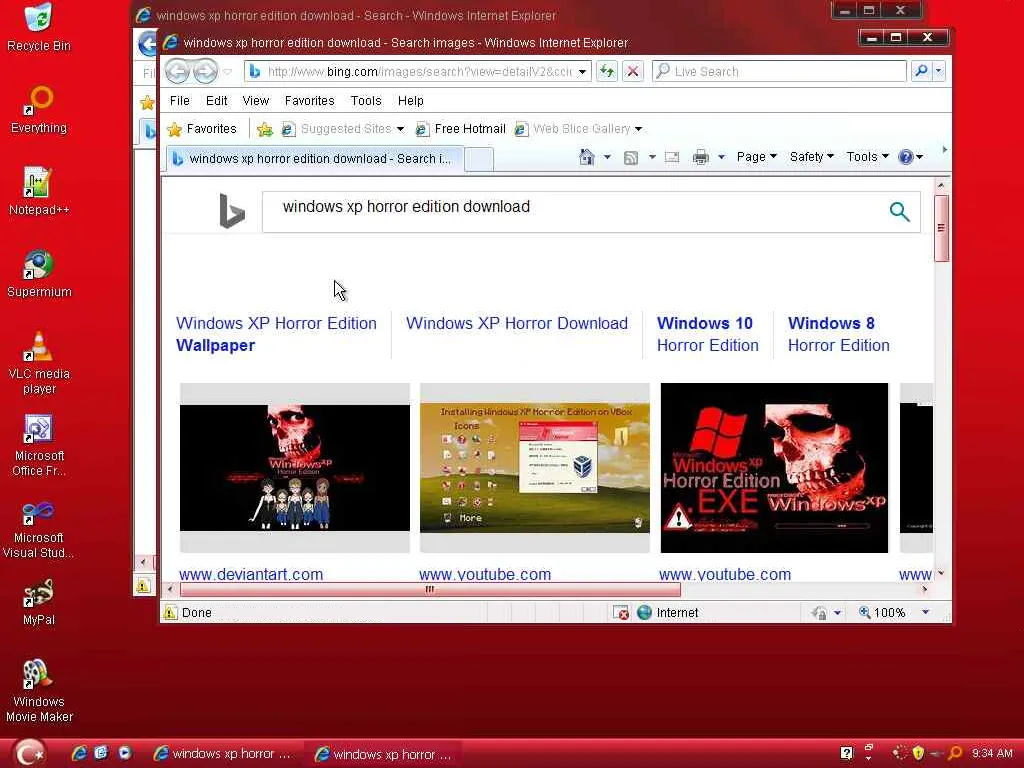Open the 'Installing on VBox' thumbnail
Viewport: 1024px width, 768px height.
pos(535,468)
